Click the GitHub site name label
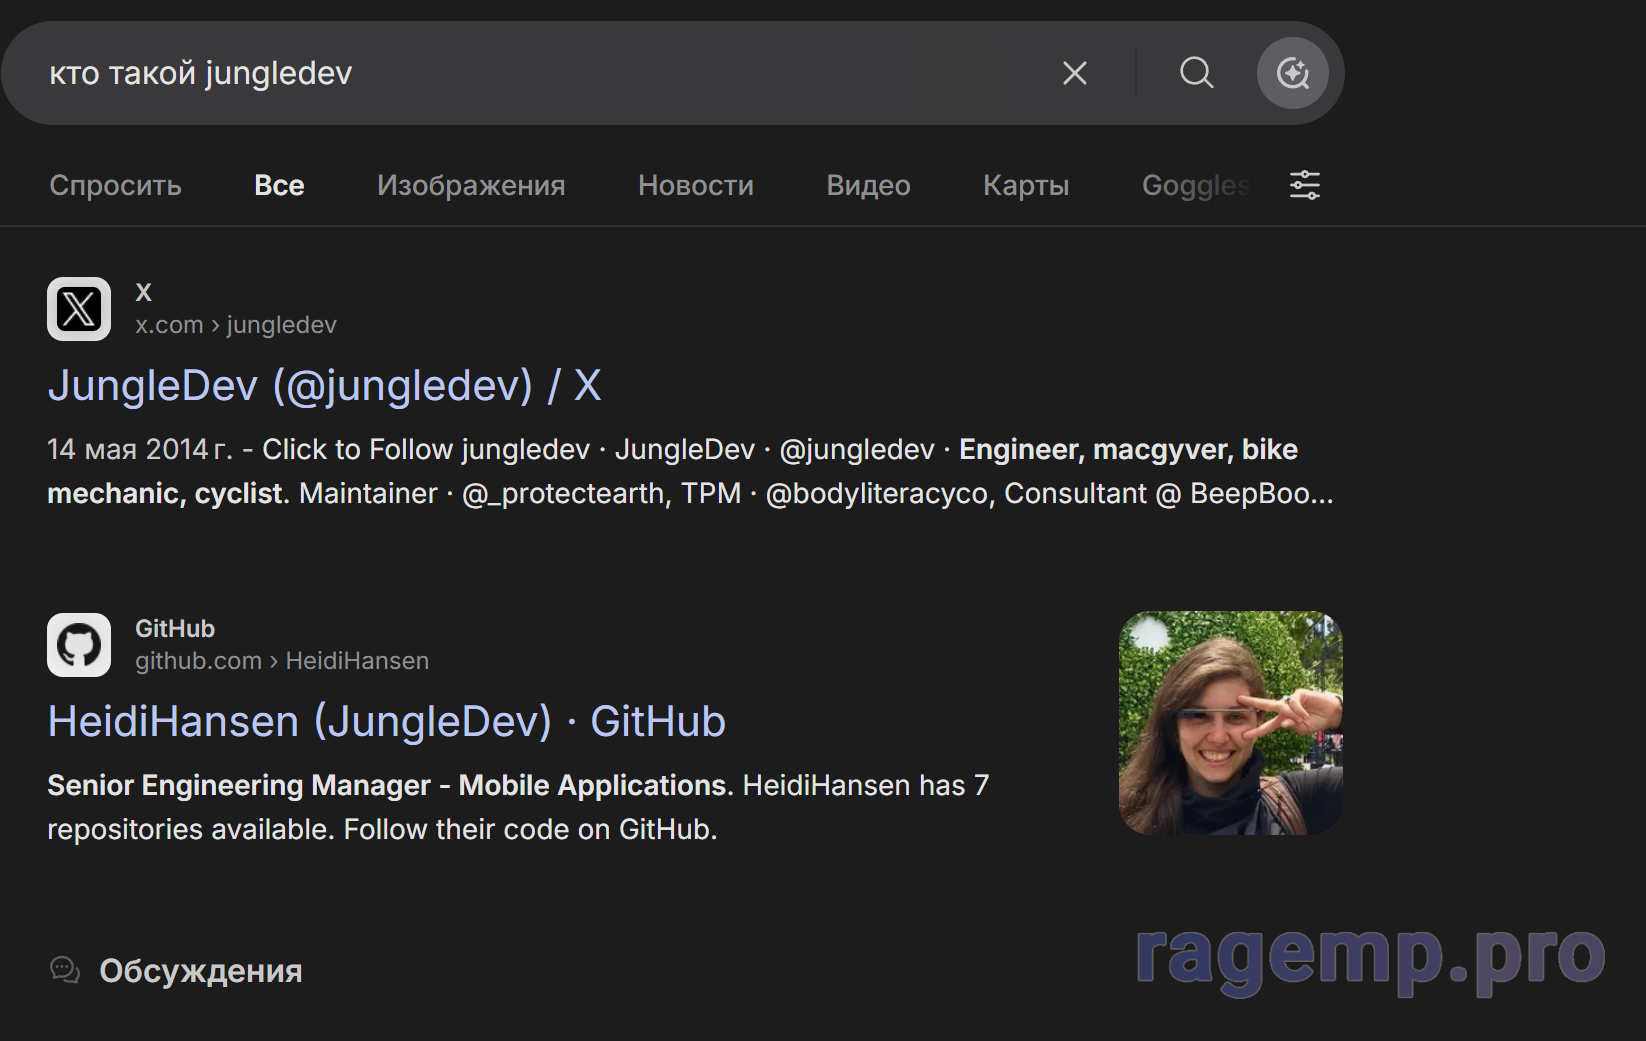The width and height of the screenshot is (1646, 1041). (175, 629)
